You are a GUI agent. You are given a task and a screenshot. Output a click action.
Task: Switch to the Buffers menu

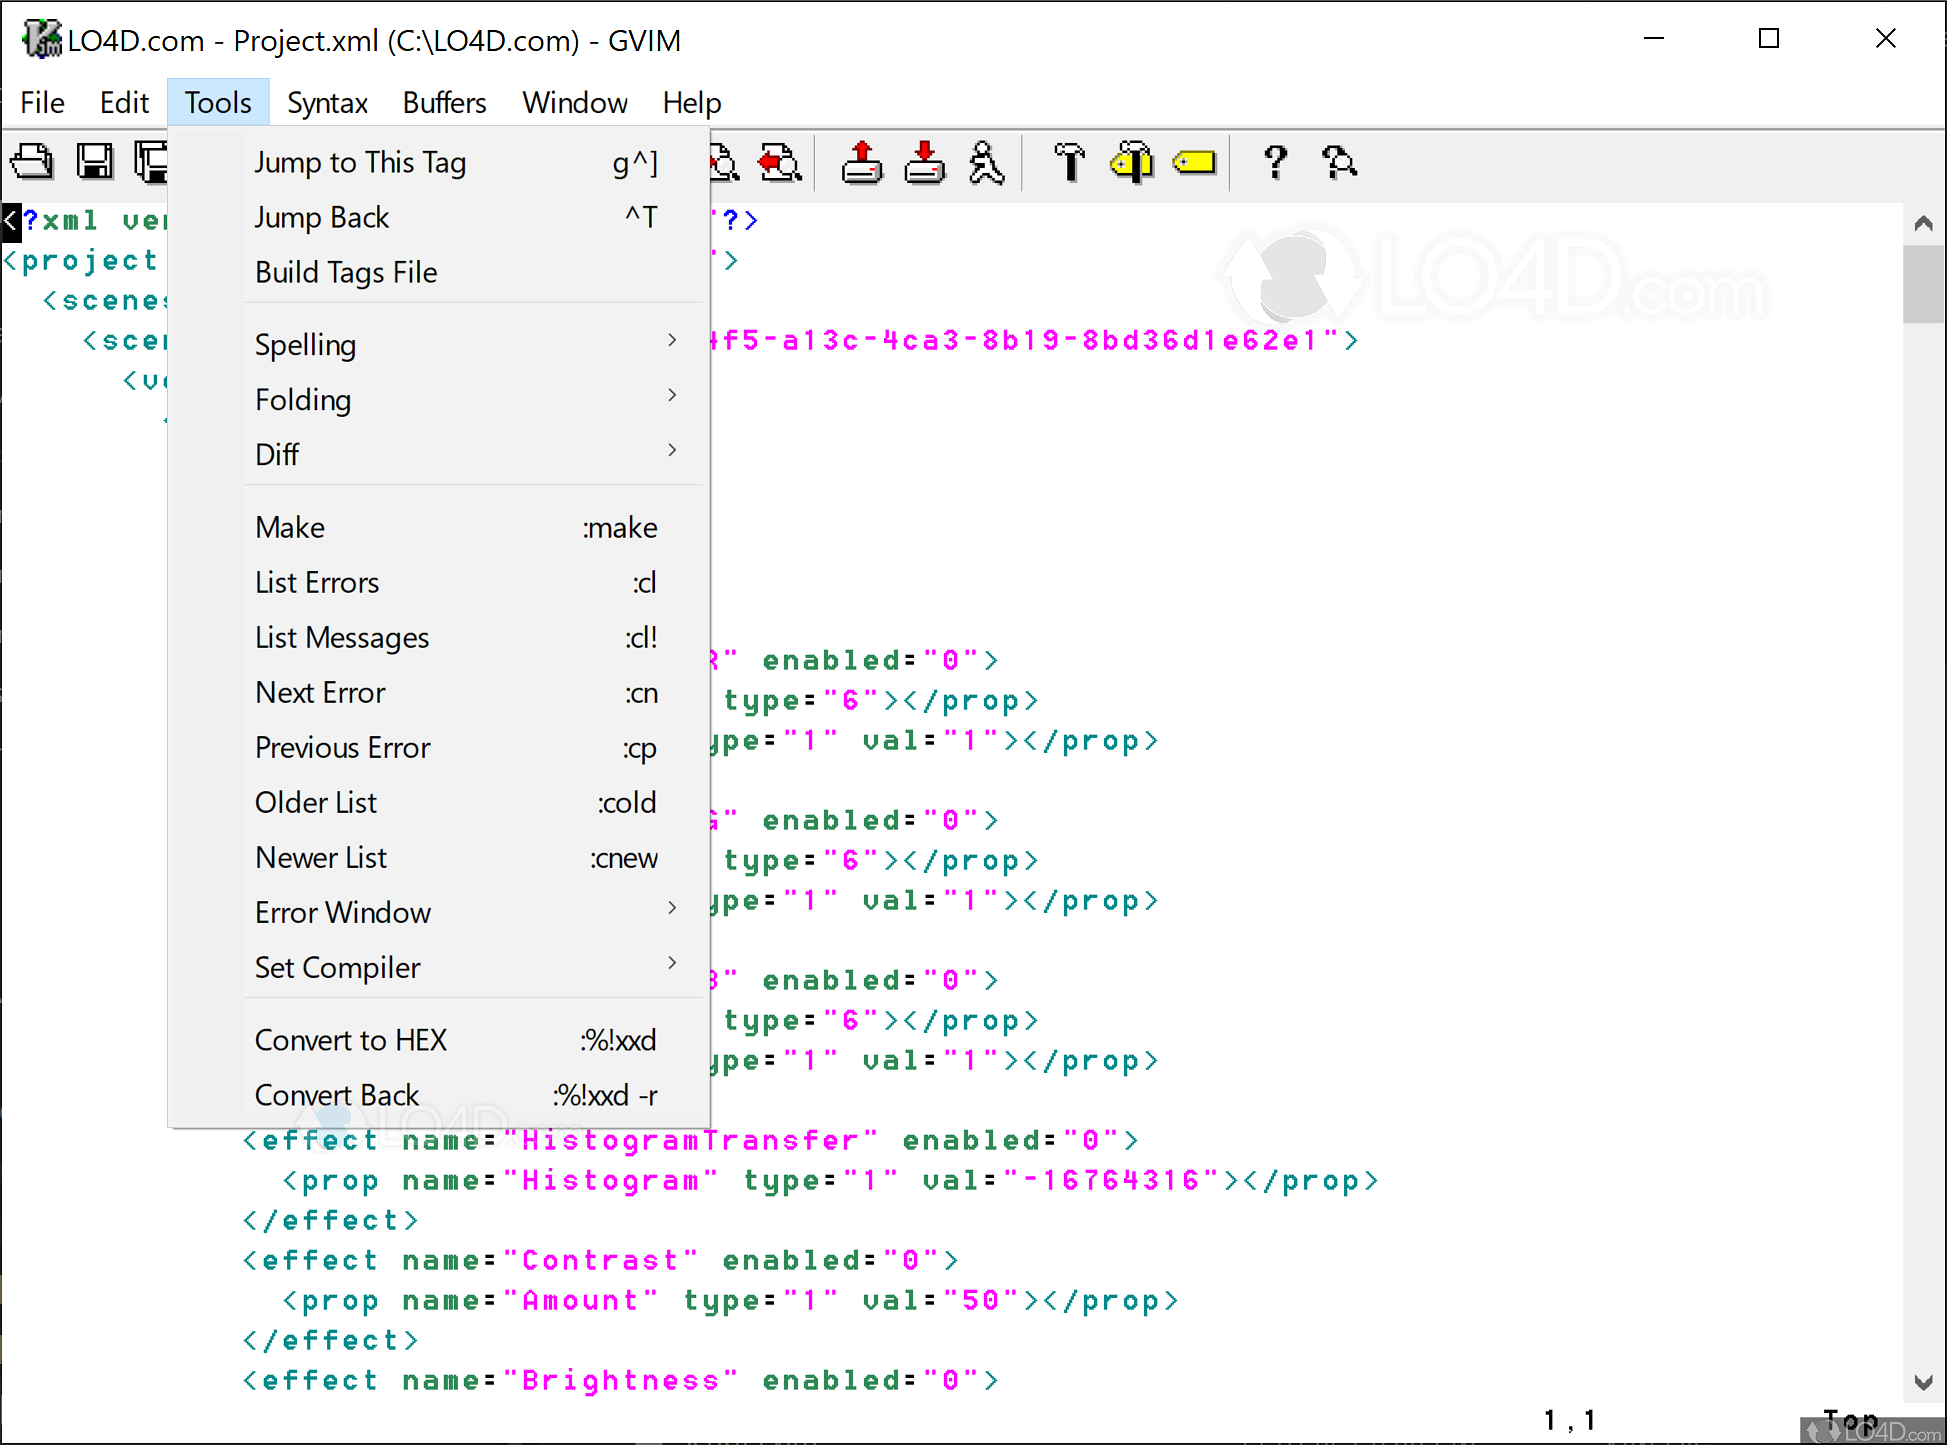[x=444, y=101]
